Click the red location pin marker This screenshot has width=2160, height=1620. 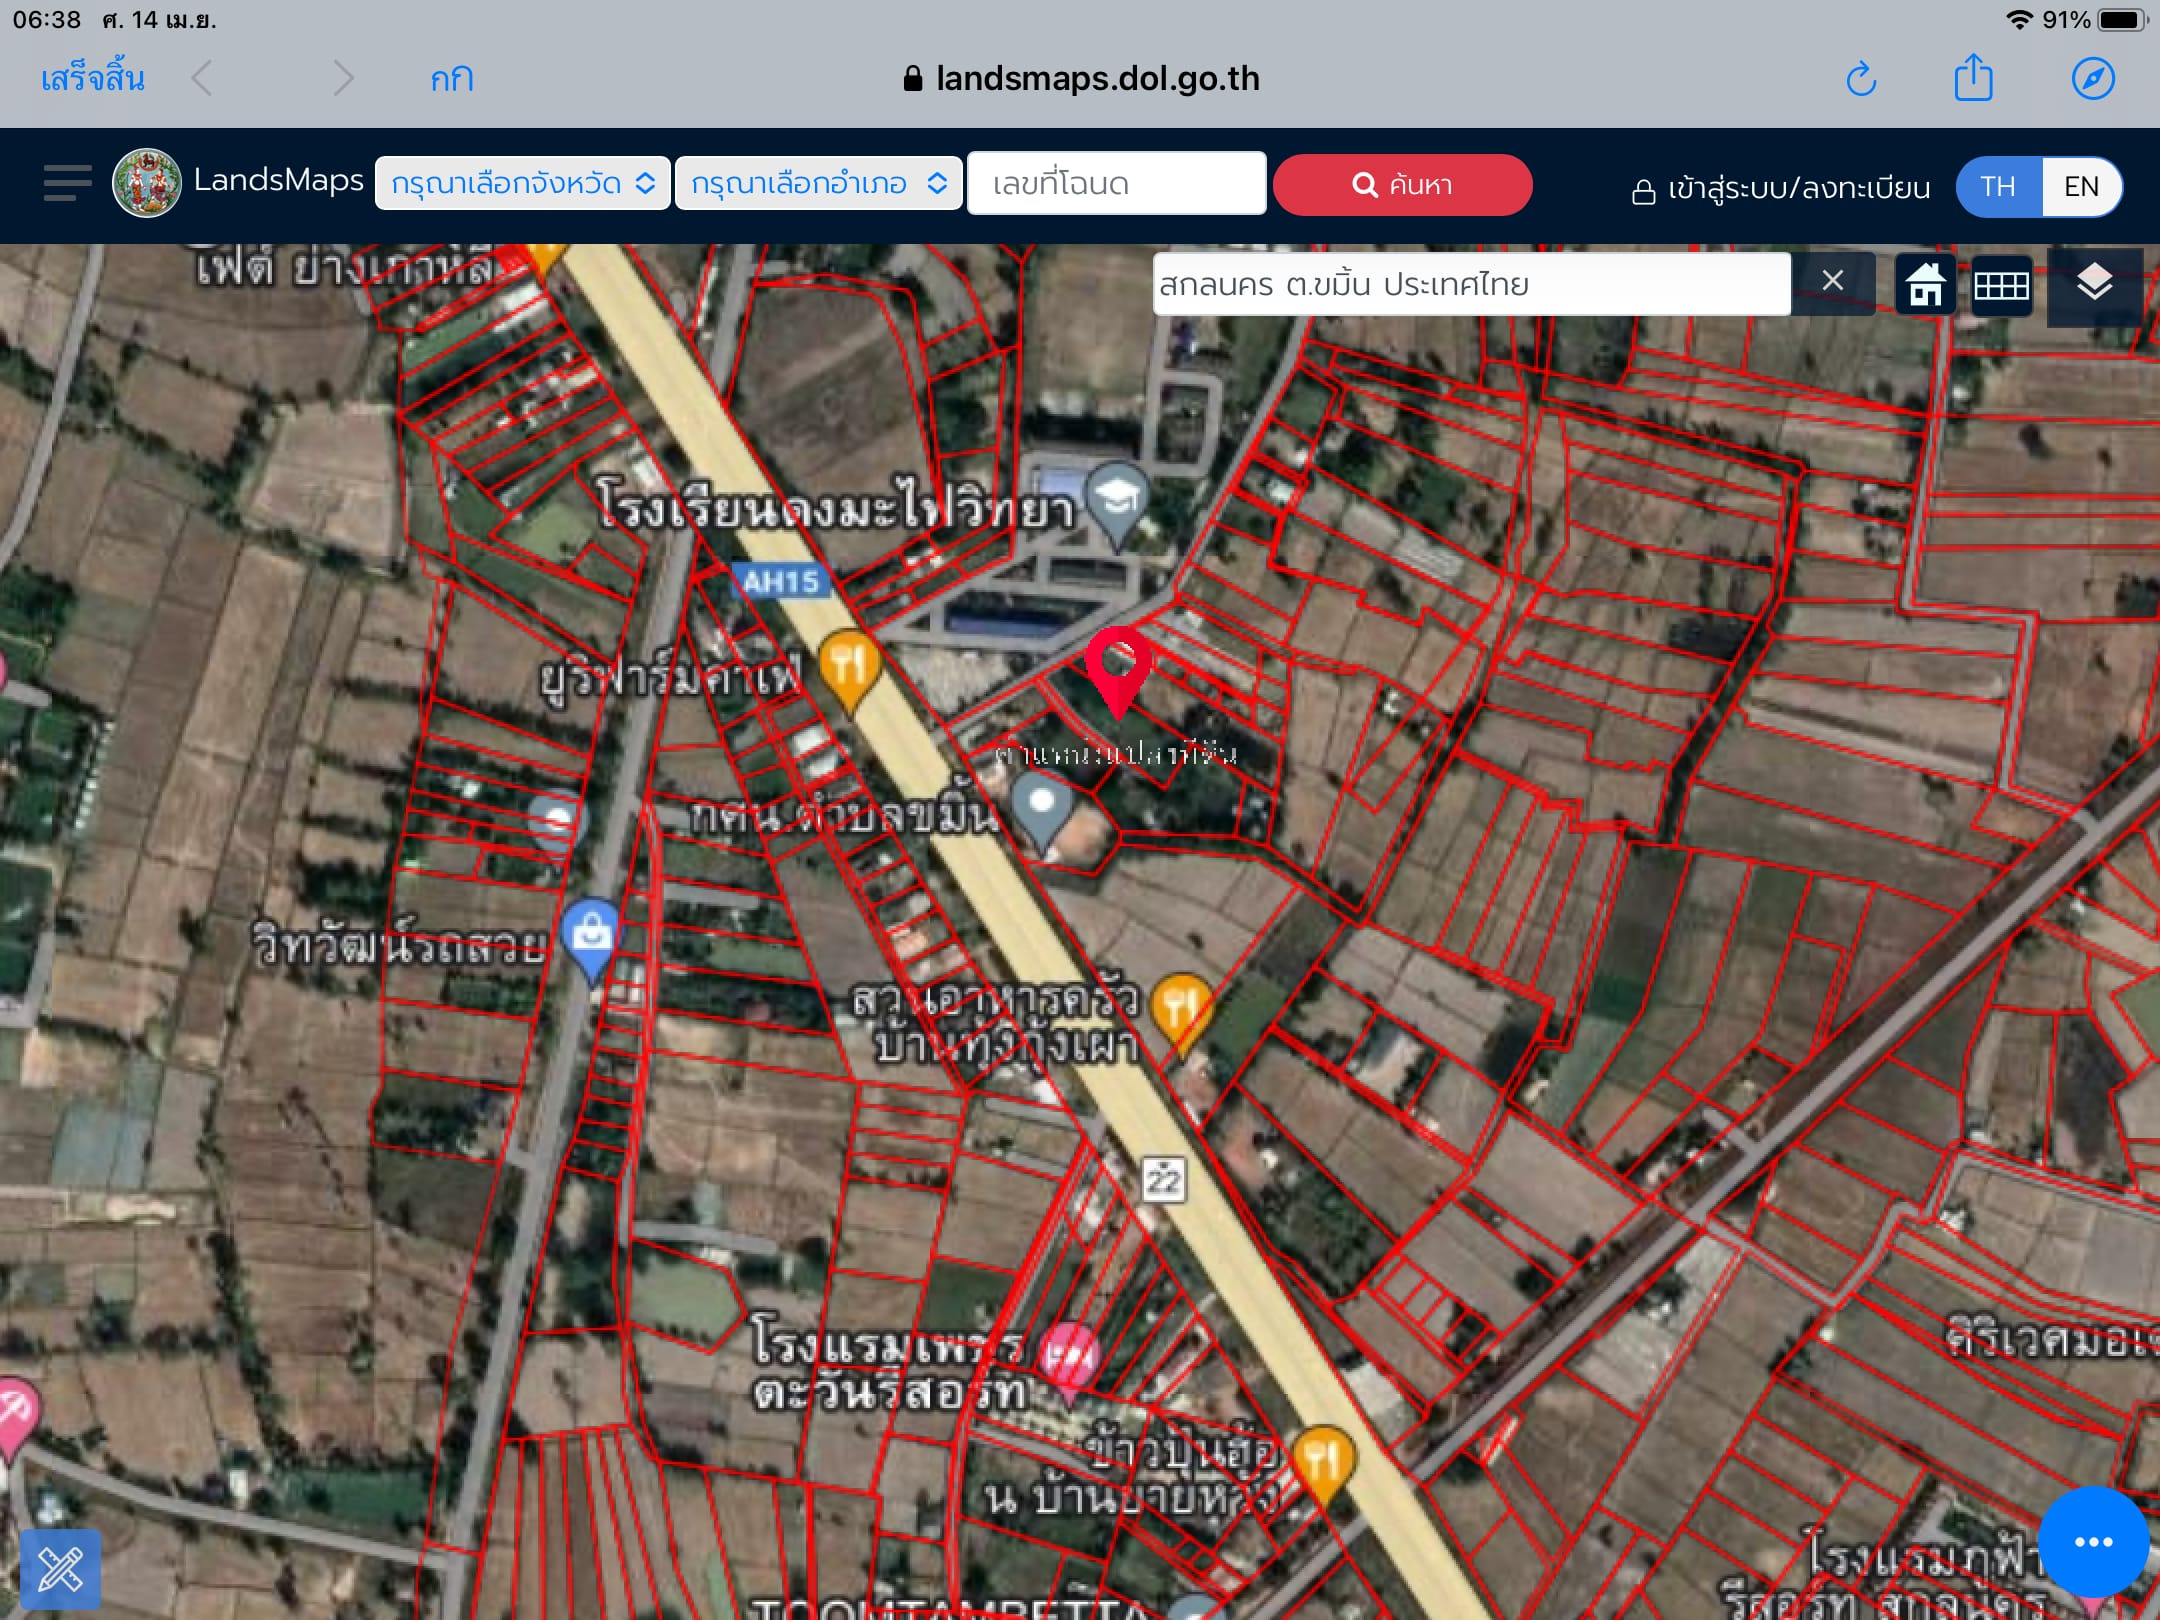[1118, 671]
